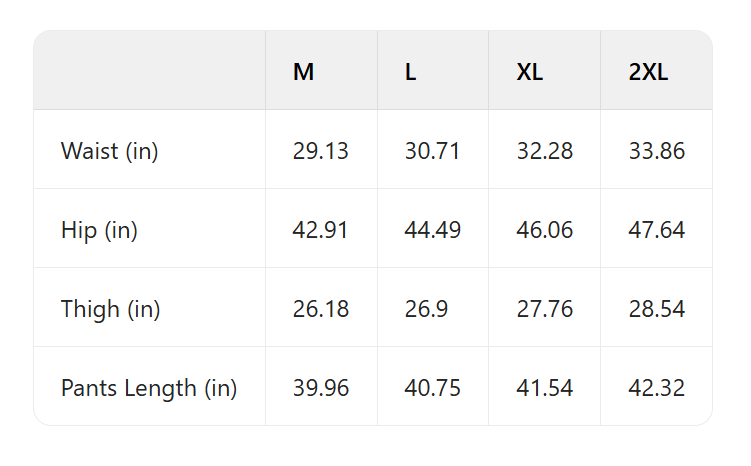The width and height of the screenshot is (751, 466).
Task: Click hip value 47.64 for 2XL
Action: (657, 230)
